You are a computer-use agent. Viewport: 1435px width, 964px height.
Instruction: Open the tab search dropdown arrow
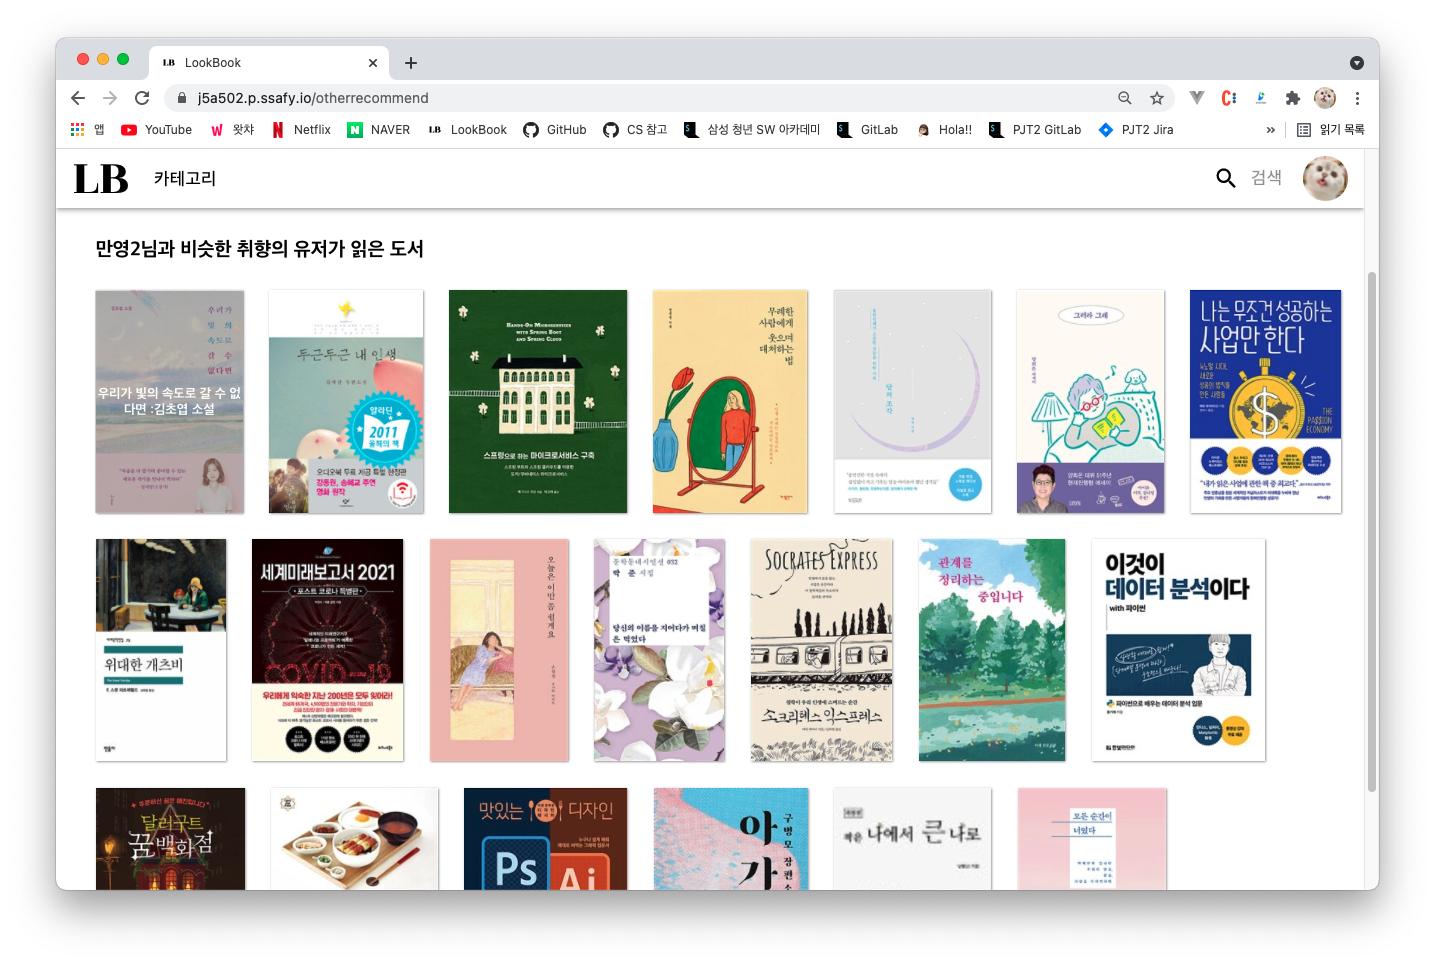(1357, 62)
